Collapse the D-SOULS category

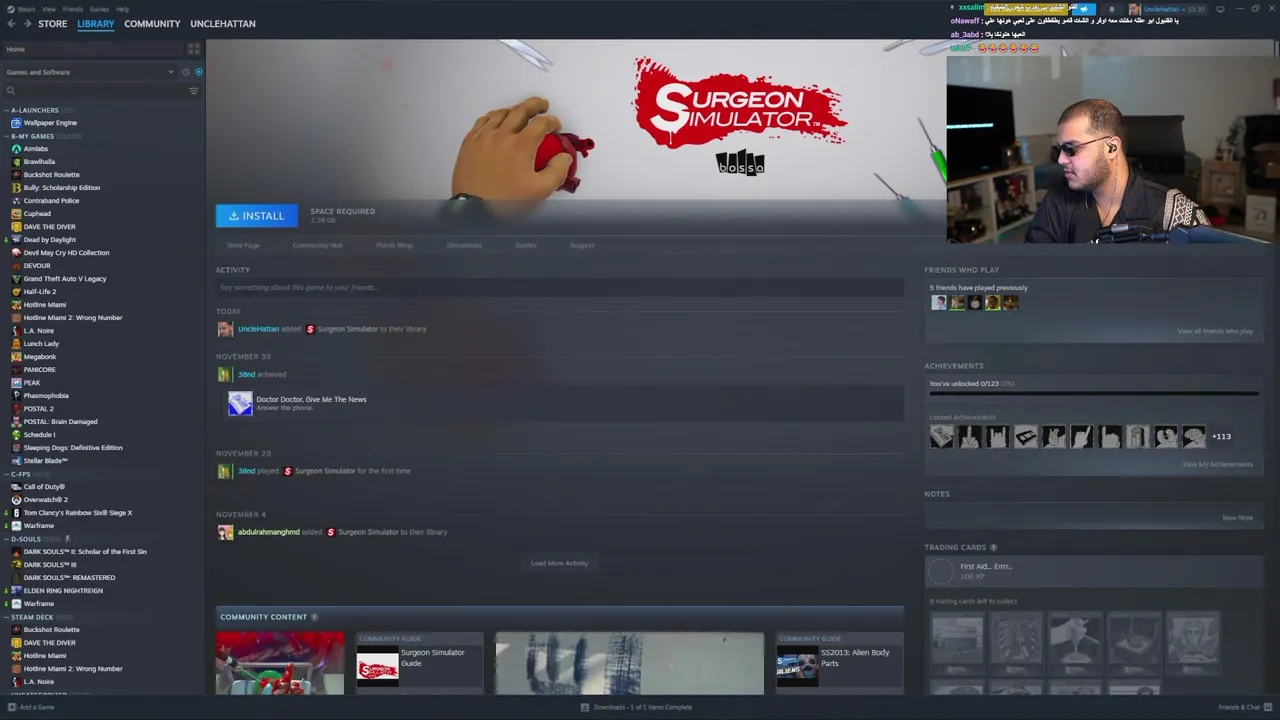click(6, 539)
